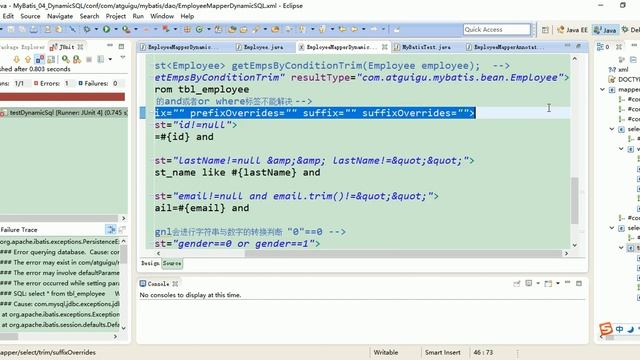Click the Display Selected Console icon
Image resolution: width=640 pixels, height=360 pixels.
tap(529, 283)
